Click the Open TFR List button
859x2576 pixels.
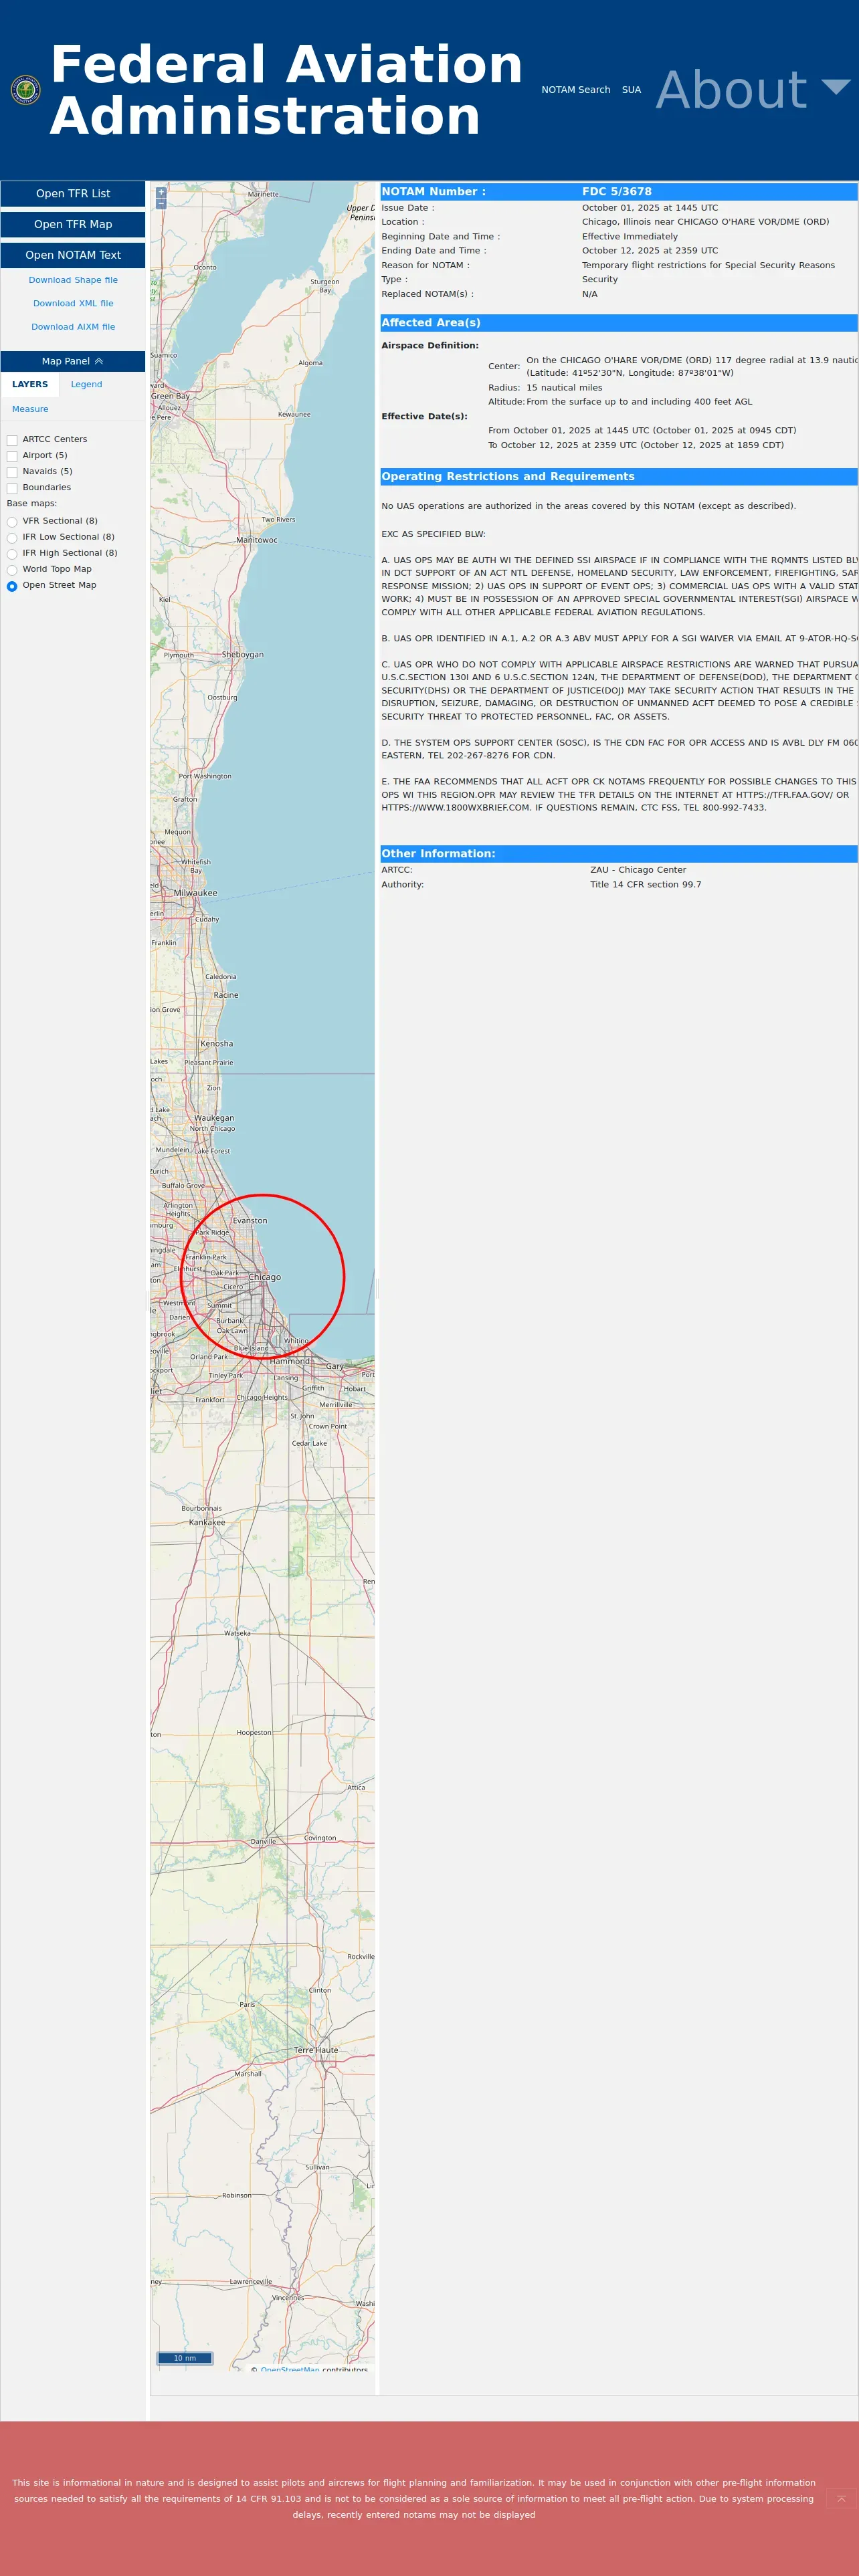point(73,194)
